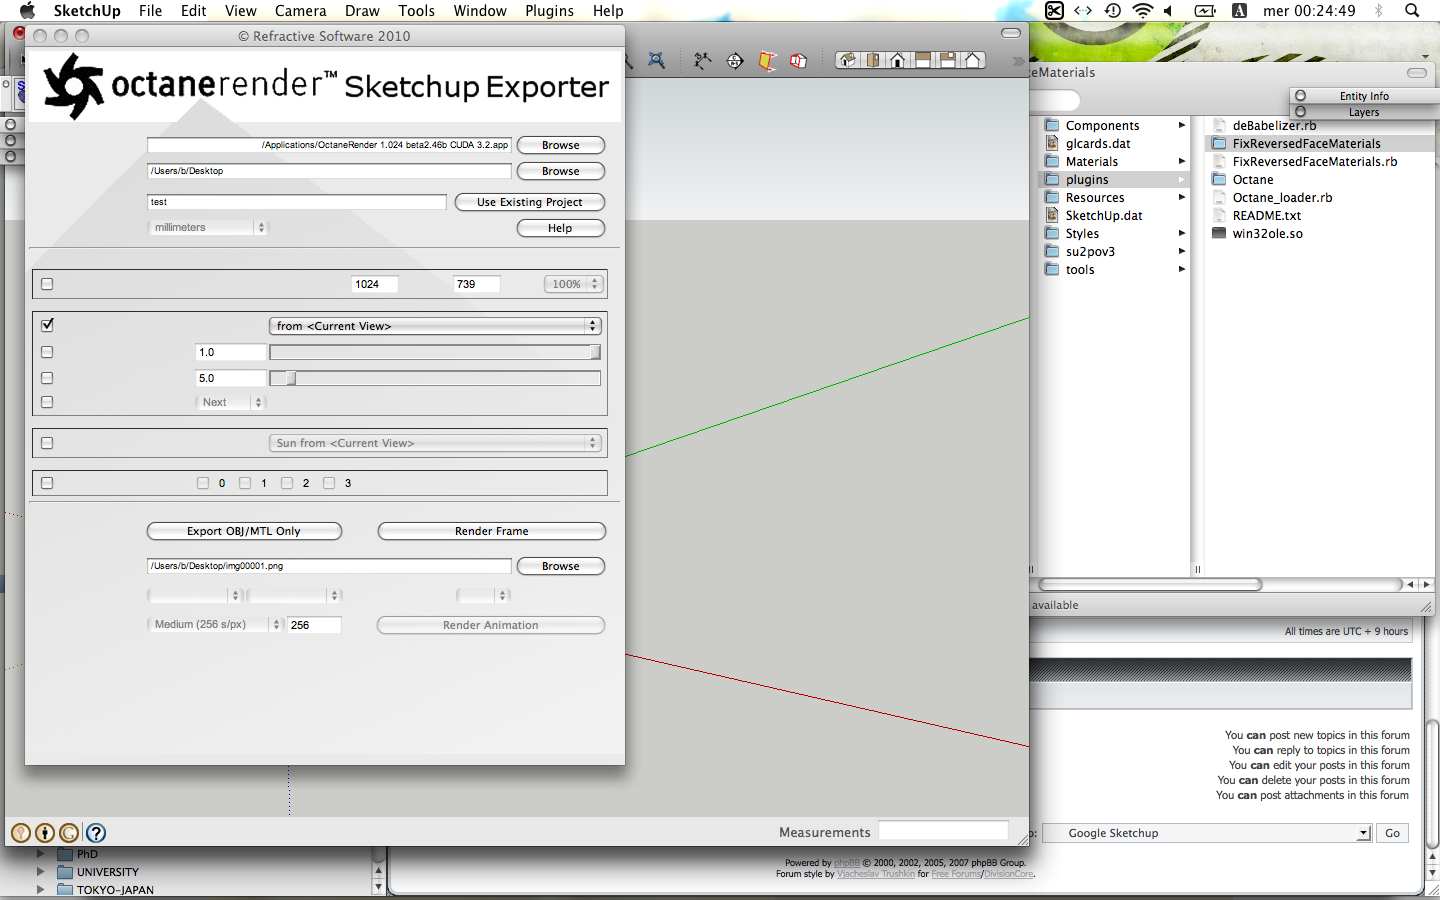Click the scissors menu bar icon
Screen dimensions: 1440x900
click(1054, 11)
